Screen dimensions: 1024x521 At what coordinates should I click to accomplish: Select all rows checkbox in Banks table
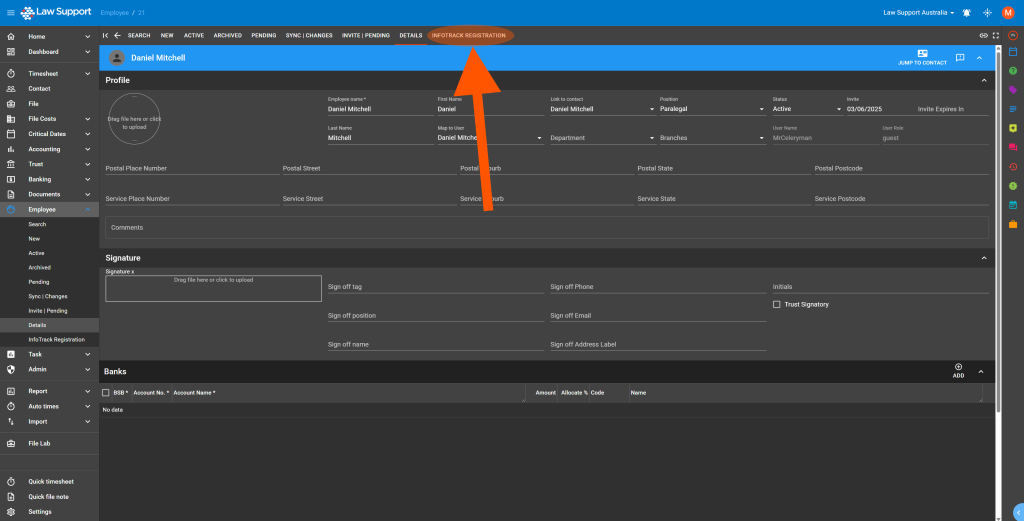point(106,393)
